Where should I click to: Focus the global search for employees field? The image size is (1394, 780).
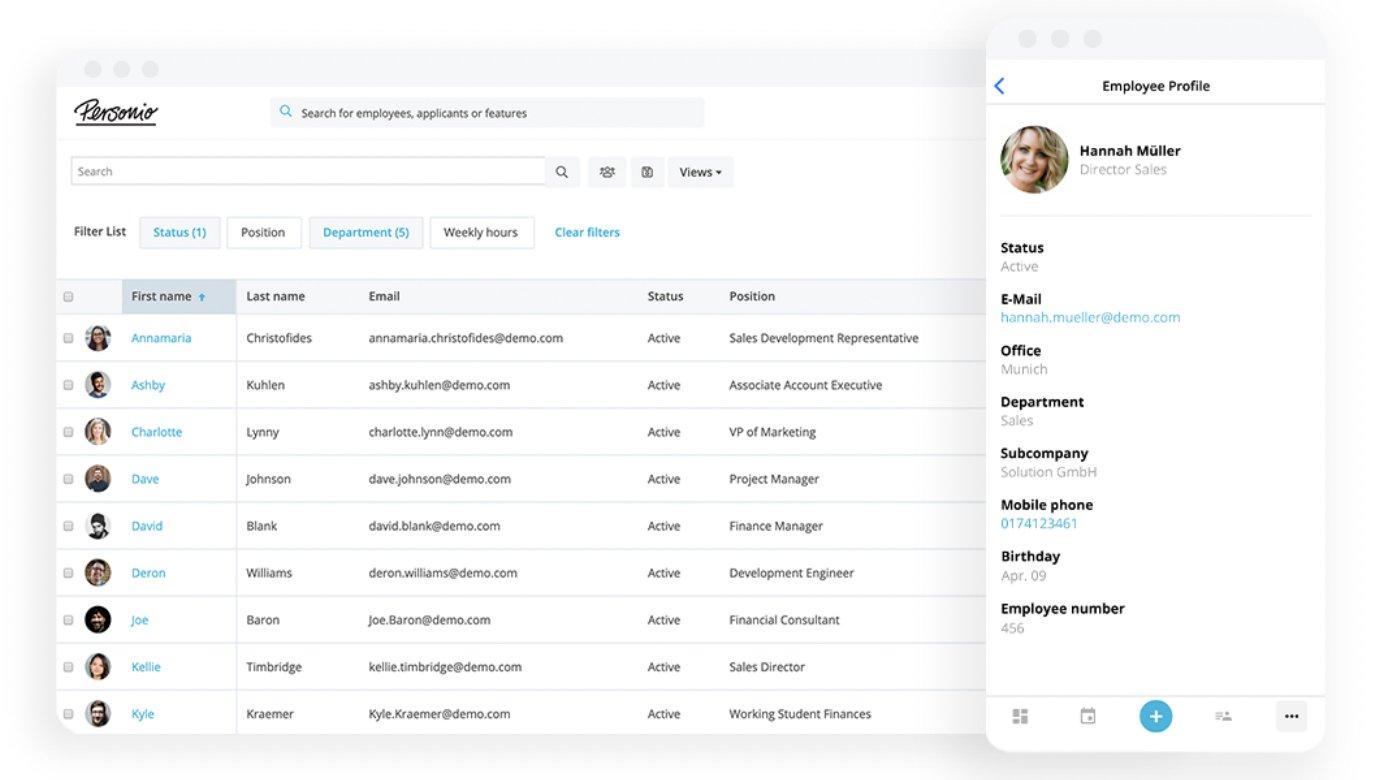487,113
